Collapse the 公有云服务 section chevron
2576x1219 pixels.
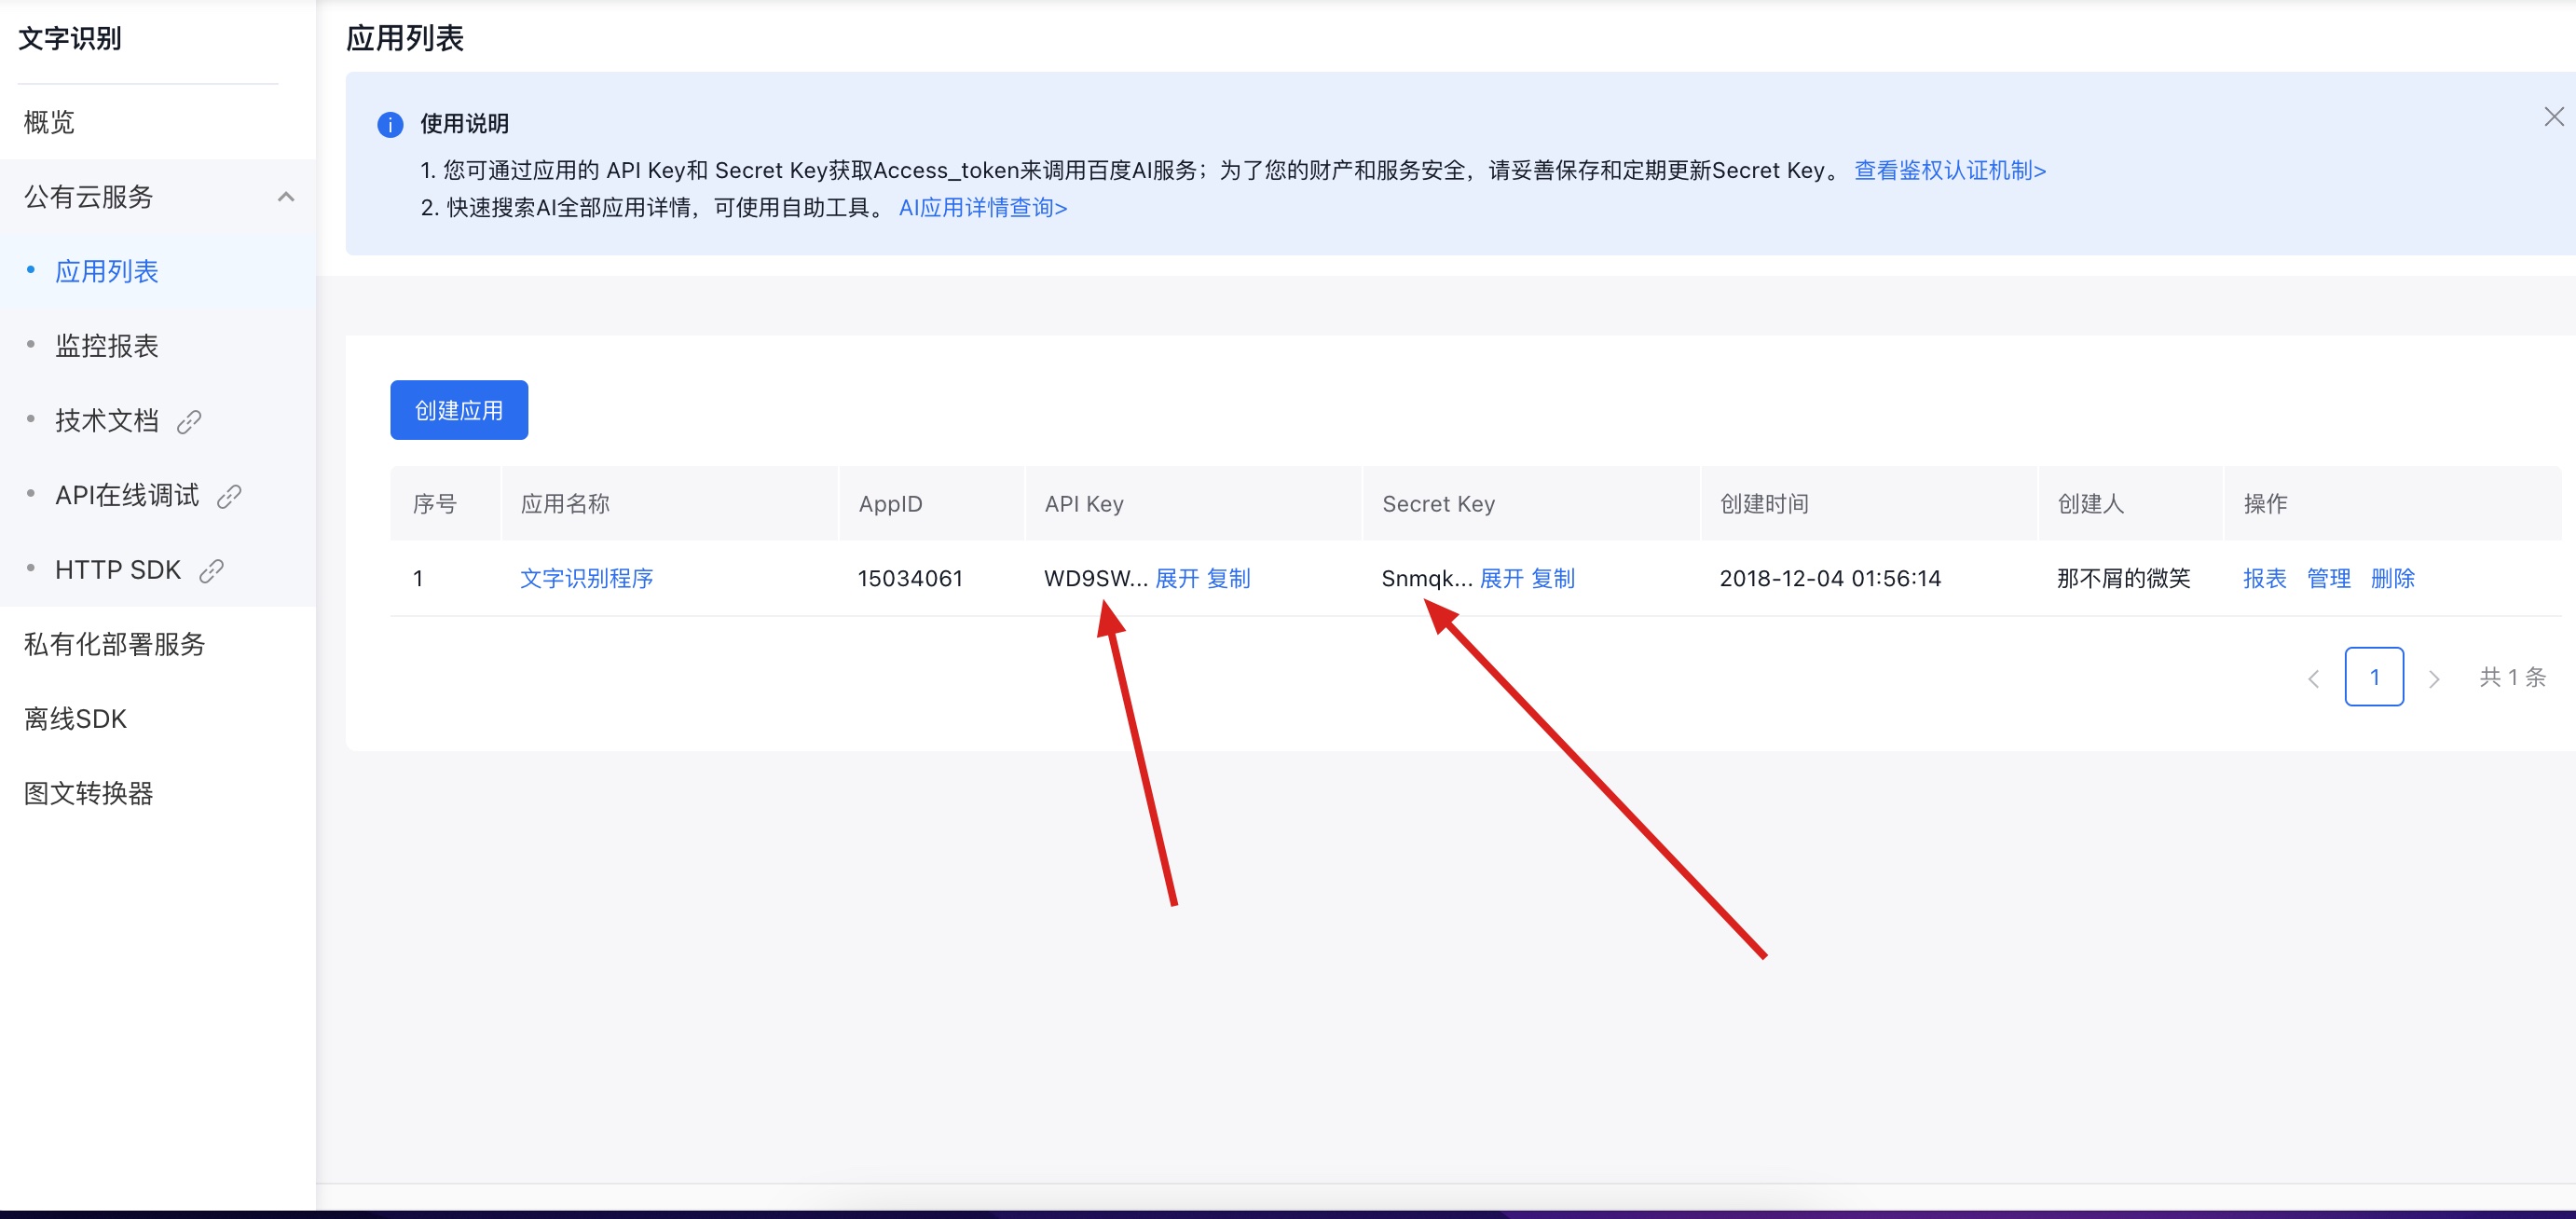pos(286,197)
